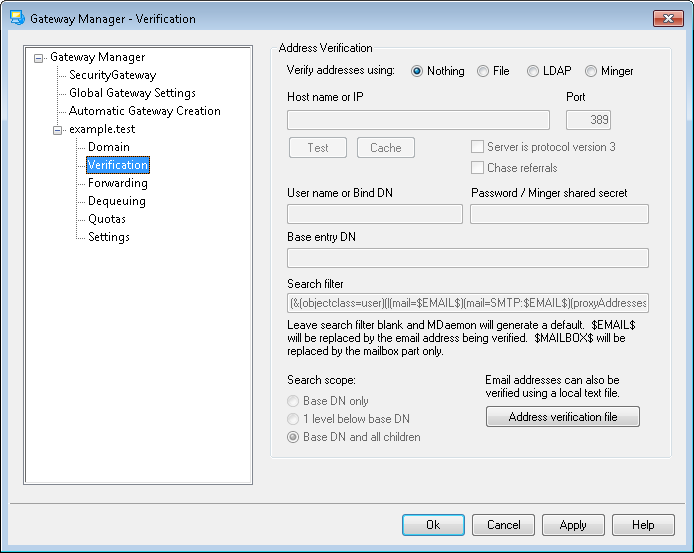Open Automatic Gateway Creation page
This screenshot has height=553, width=694.
(x=144, y=111)
